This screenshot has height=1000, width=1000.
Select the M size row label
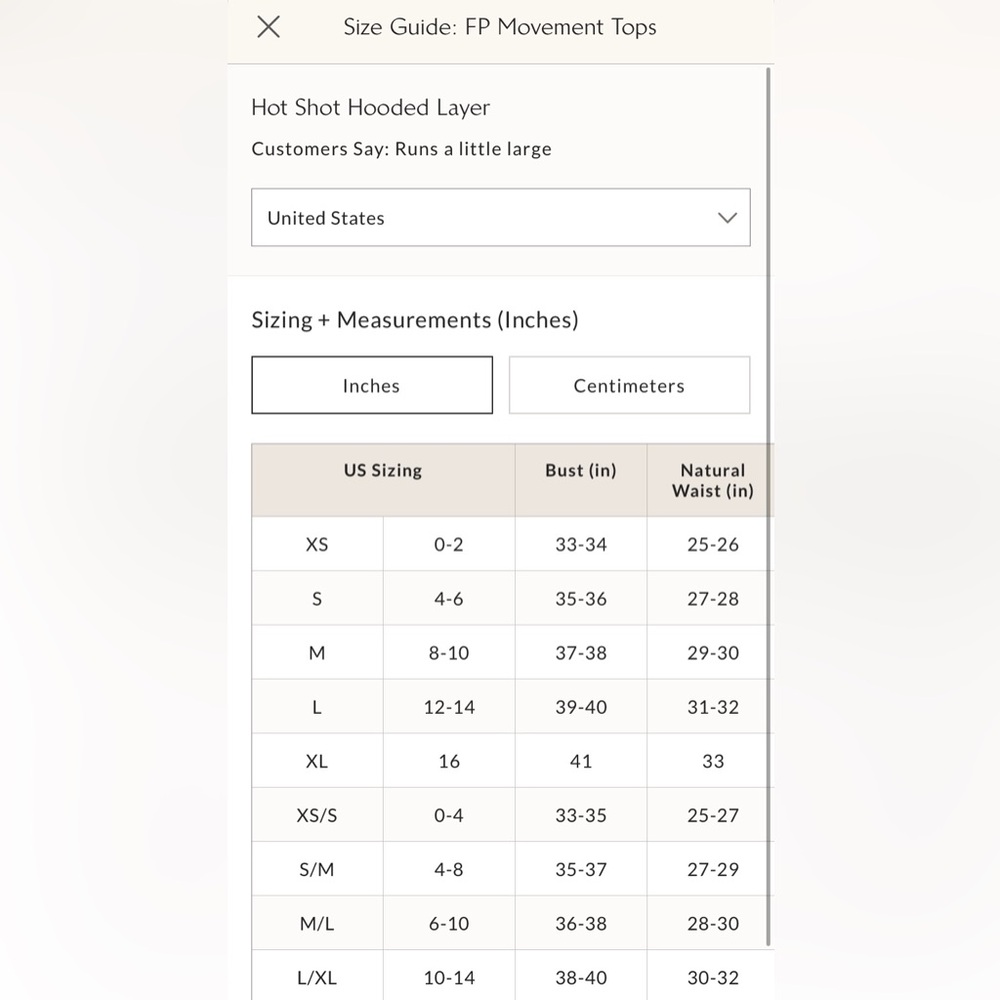click(317, 653)
